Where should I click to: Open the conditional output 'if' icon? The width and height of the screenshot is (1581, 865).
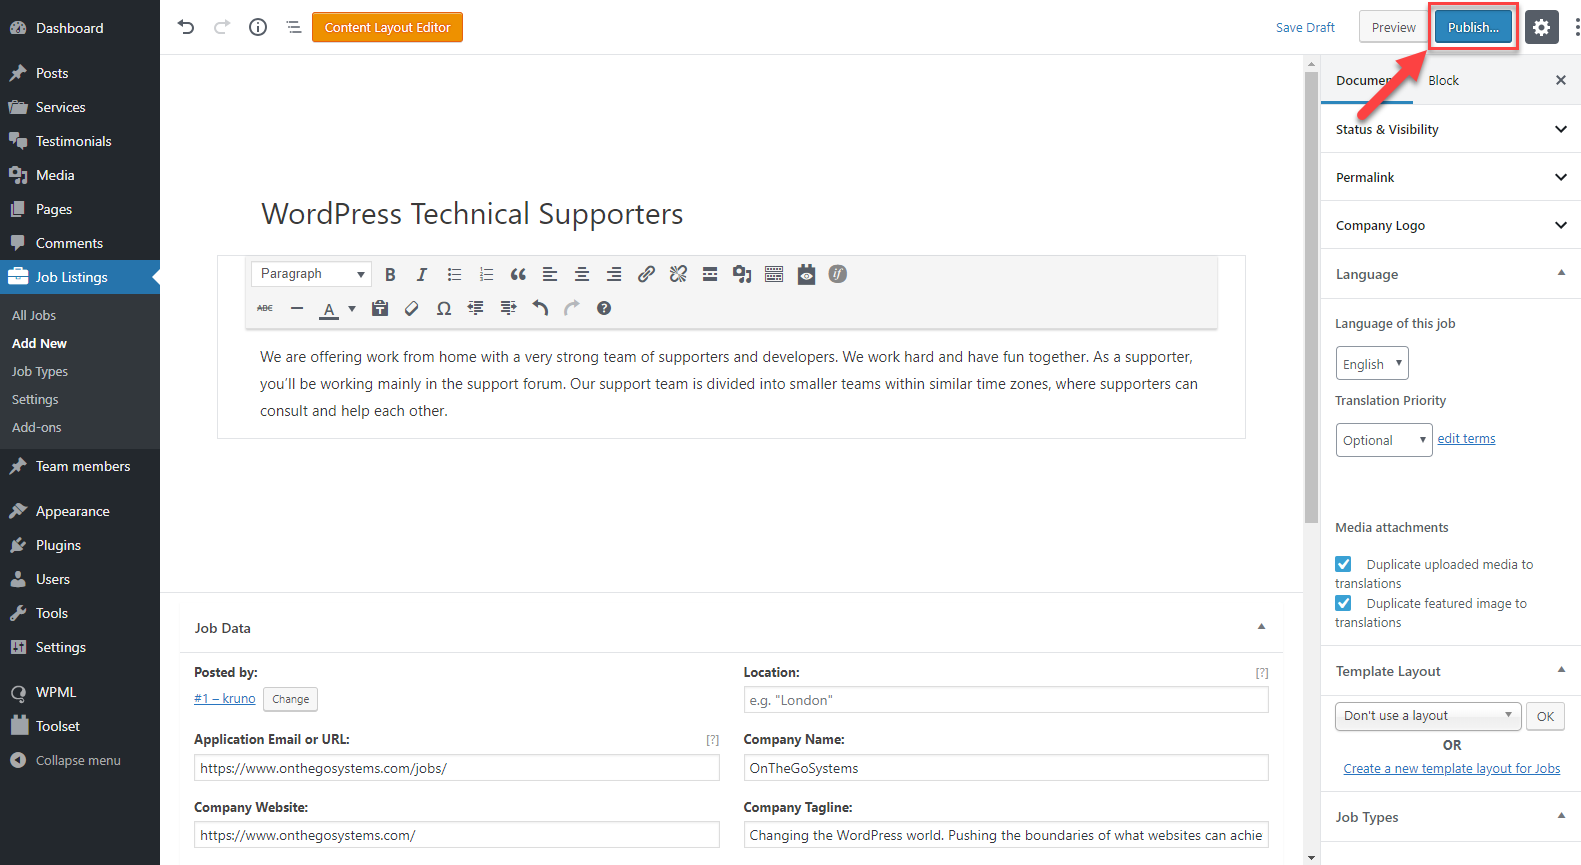(838, 274)
